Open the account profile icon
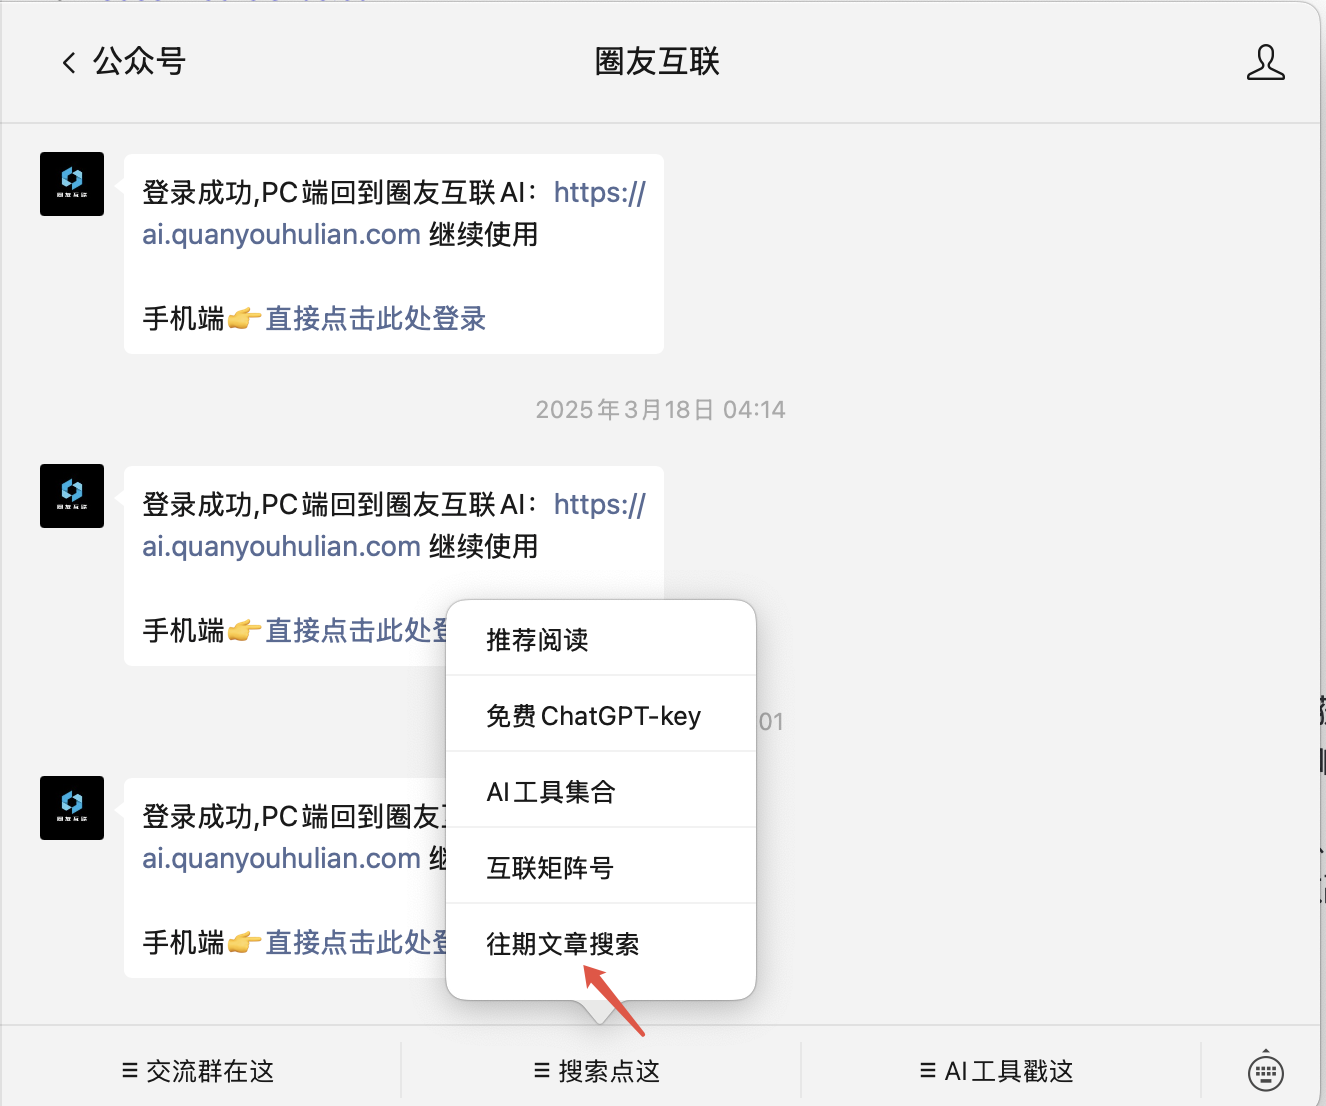1326x1106 pixels. click(1265, 62)
